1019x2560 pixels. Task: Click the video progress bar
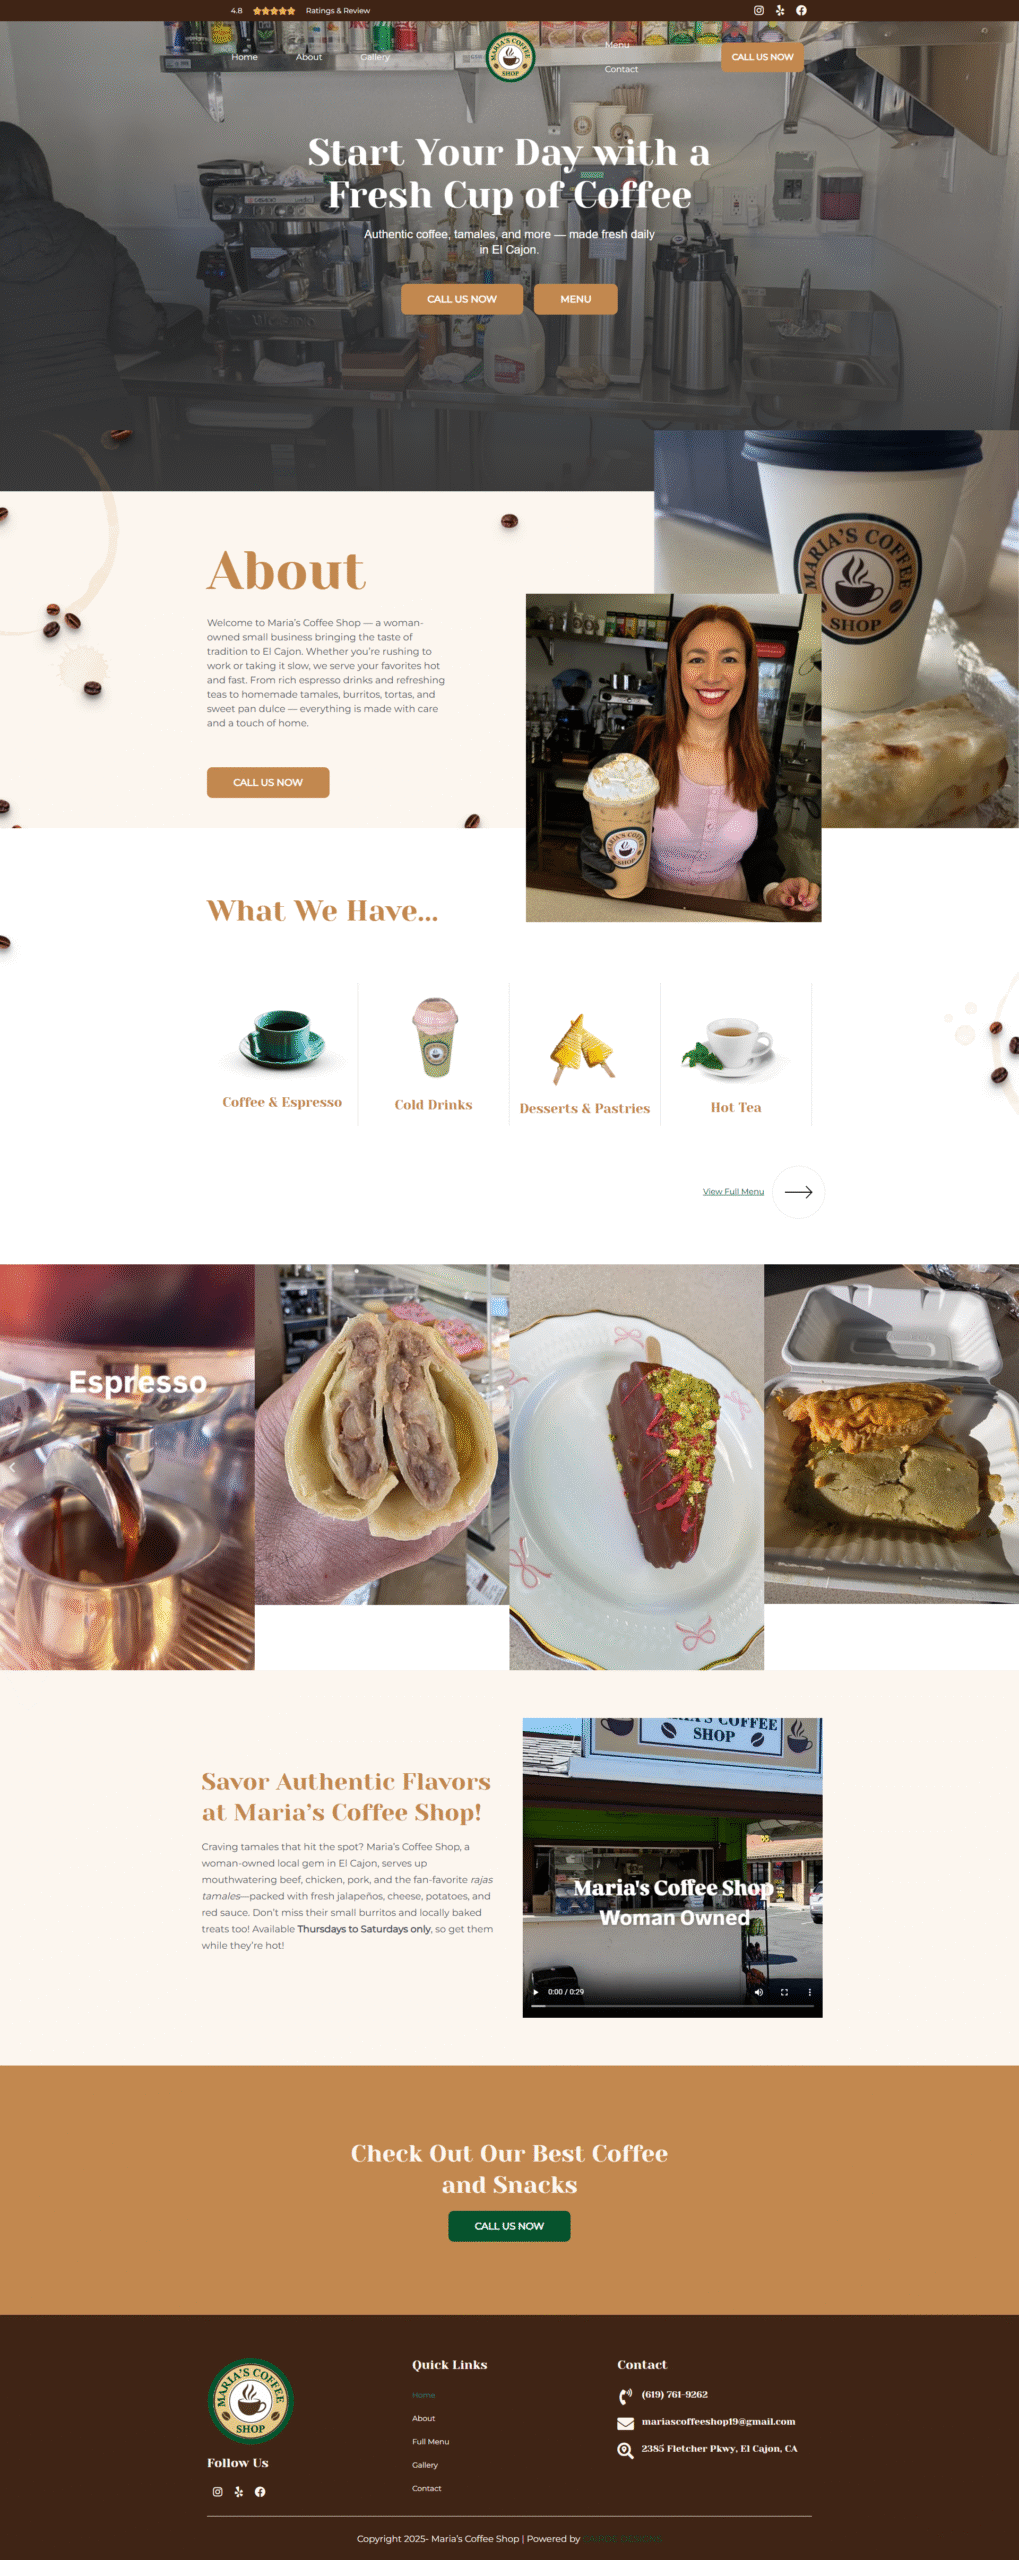672,2005
